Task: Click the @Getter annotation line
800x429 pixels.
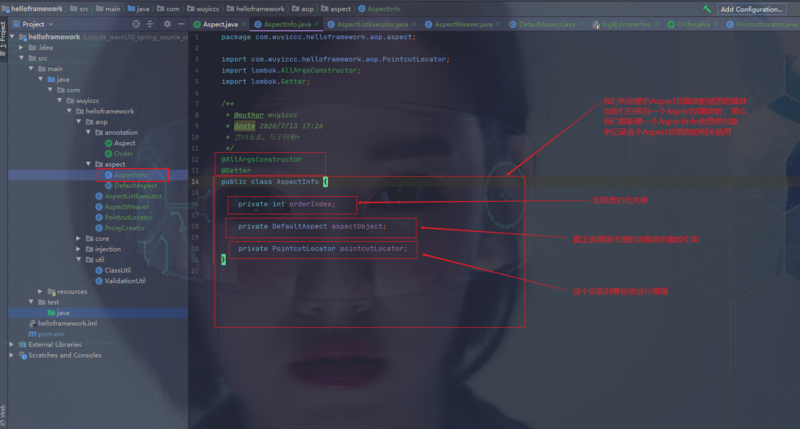Action: [x=236, y=171]
